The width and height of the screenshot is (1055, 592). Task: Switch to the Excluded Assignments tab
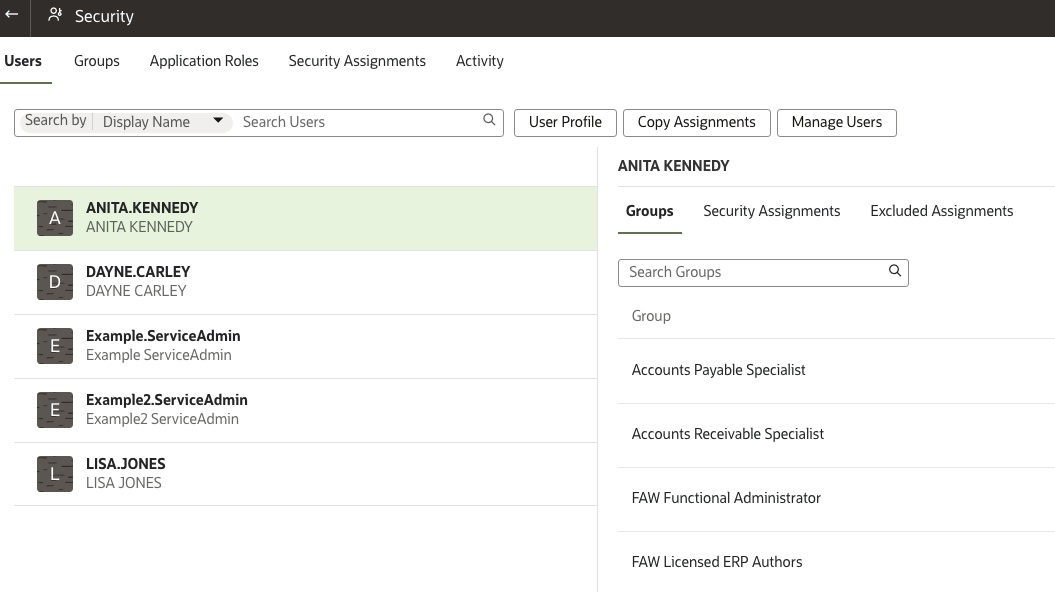coord(941,211)
